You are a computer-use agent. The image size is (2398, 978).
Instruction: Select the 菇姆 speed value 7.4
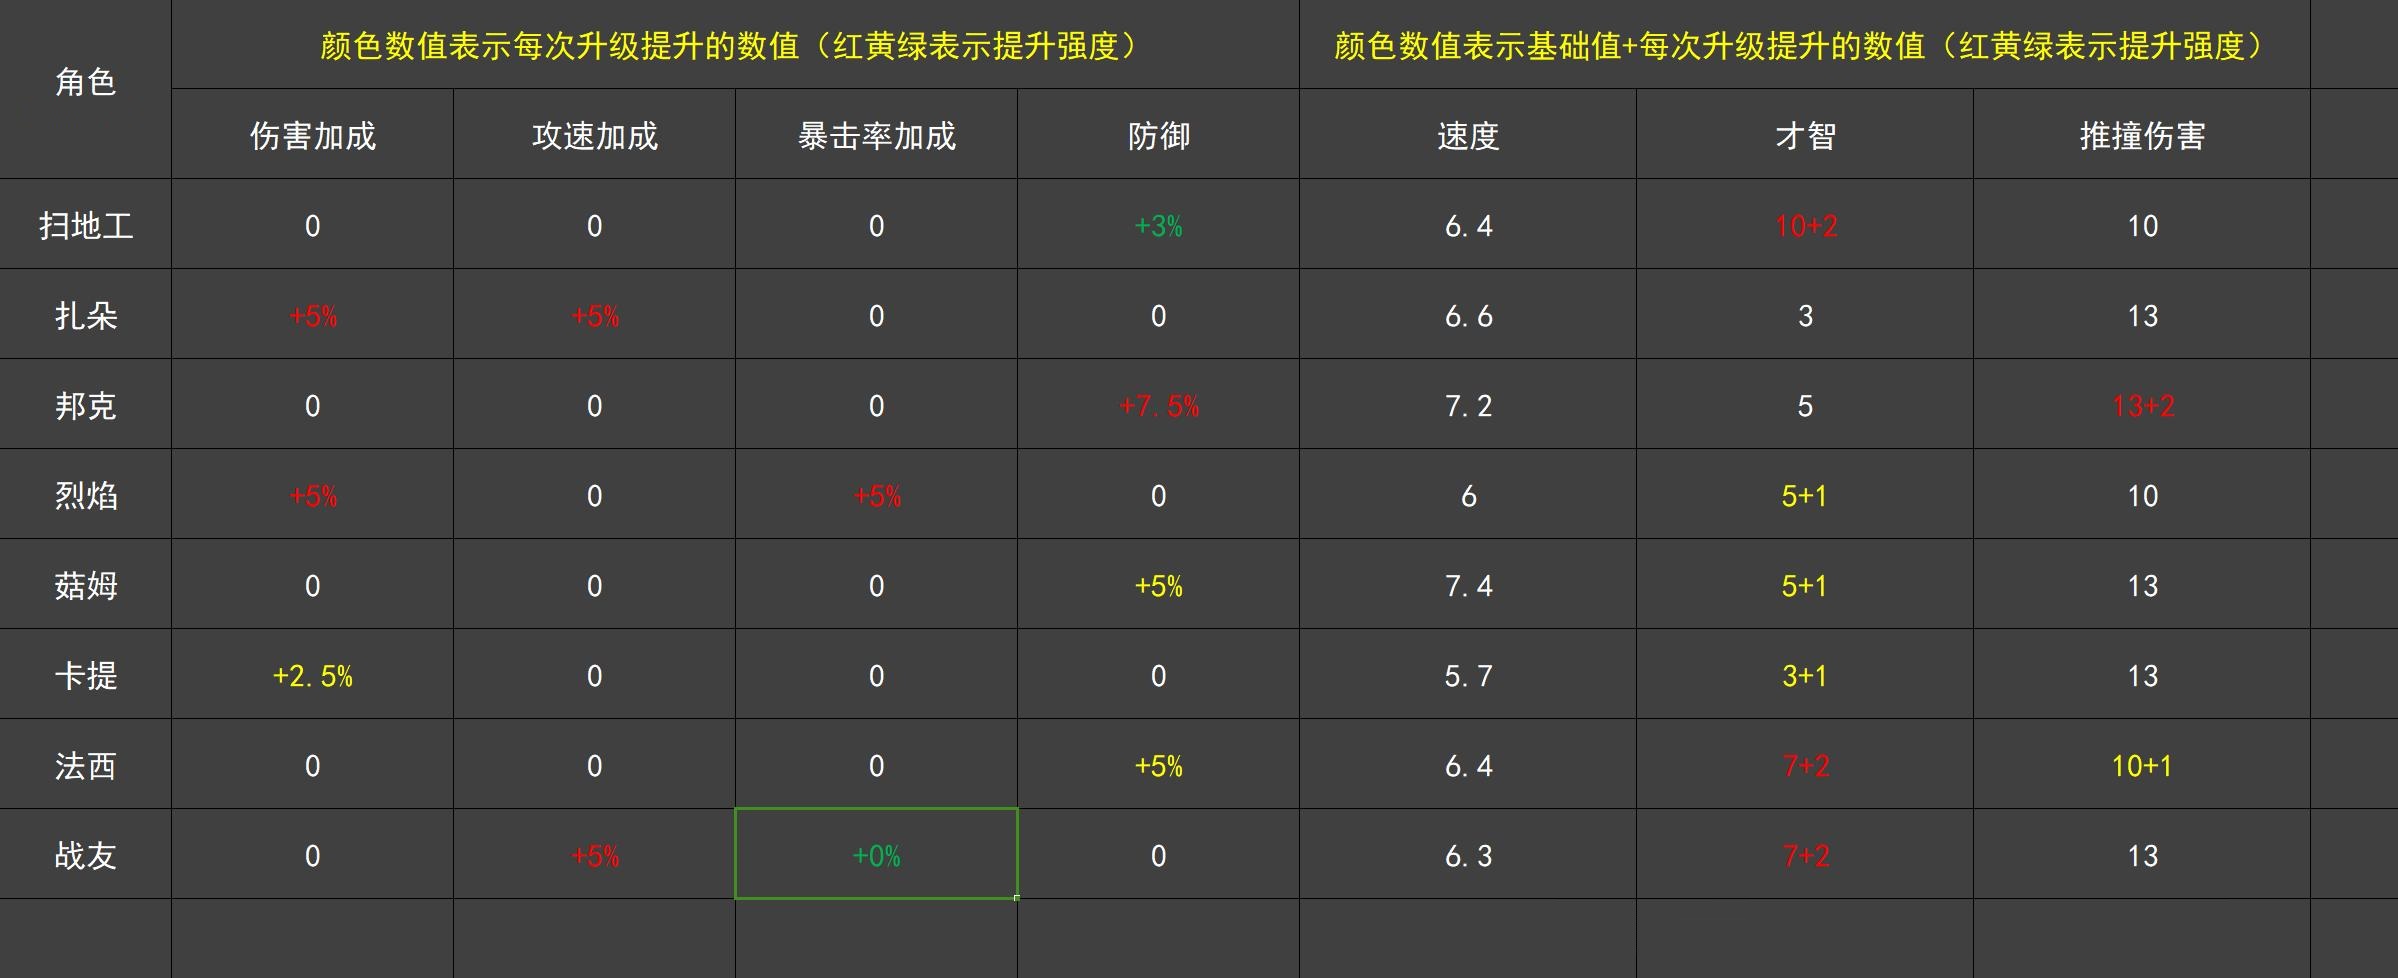1467,586
